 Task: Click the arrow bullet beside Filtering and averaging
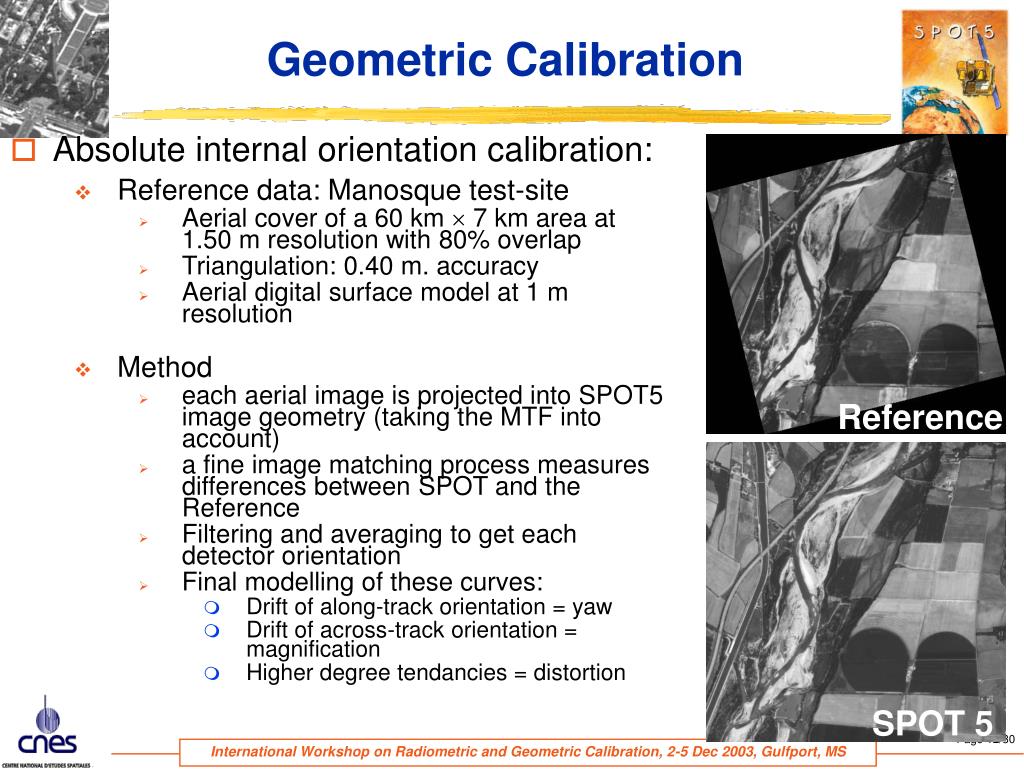(144, 538)
